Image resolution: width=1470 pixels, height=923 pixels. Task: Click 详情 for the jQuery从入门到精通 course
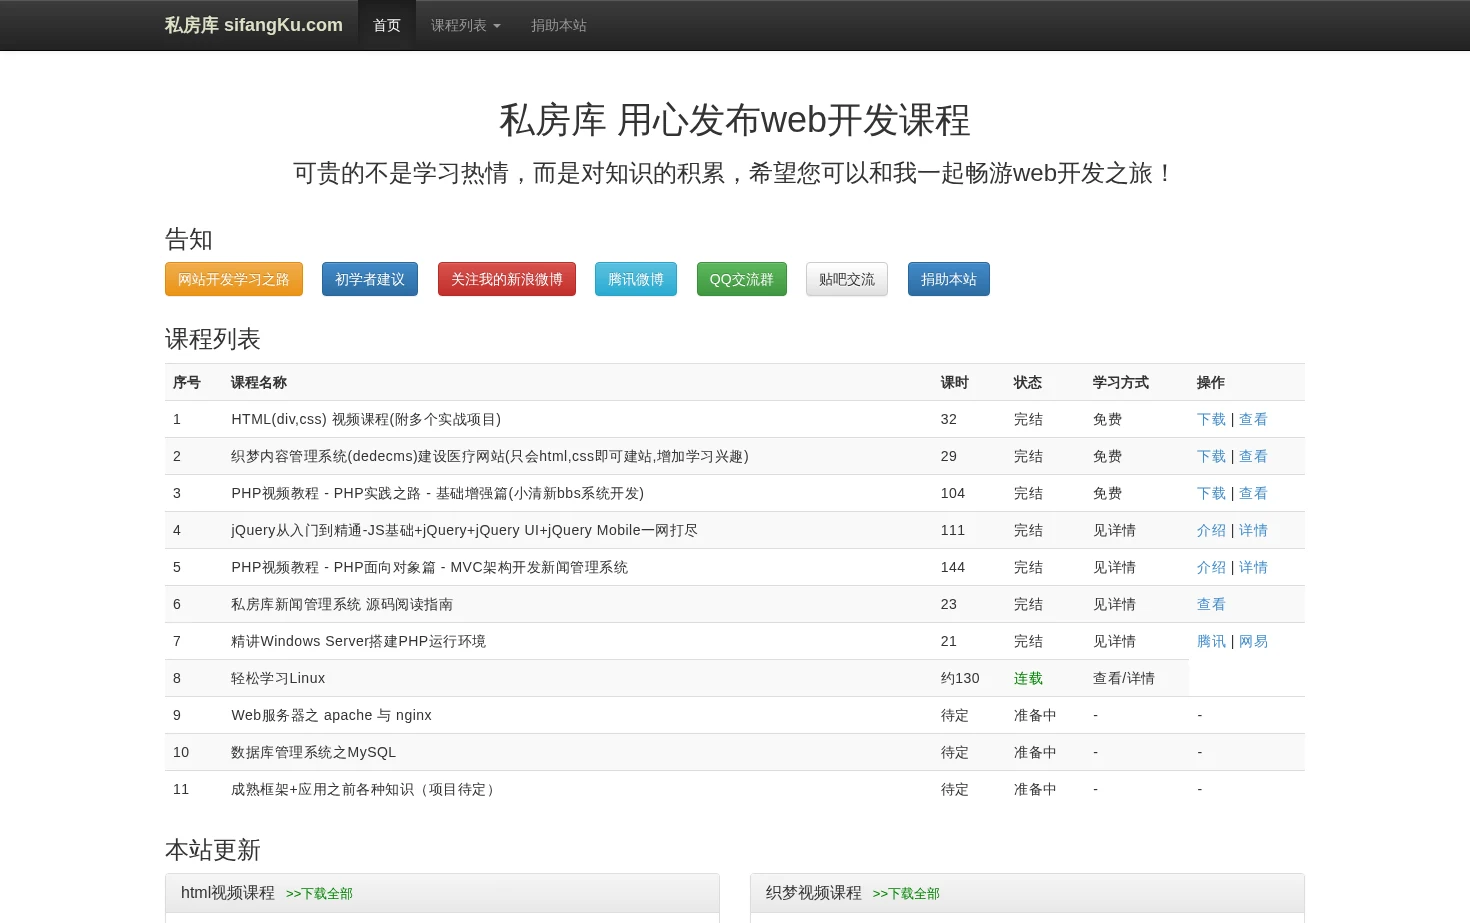coord(1253,530)
